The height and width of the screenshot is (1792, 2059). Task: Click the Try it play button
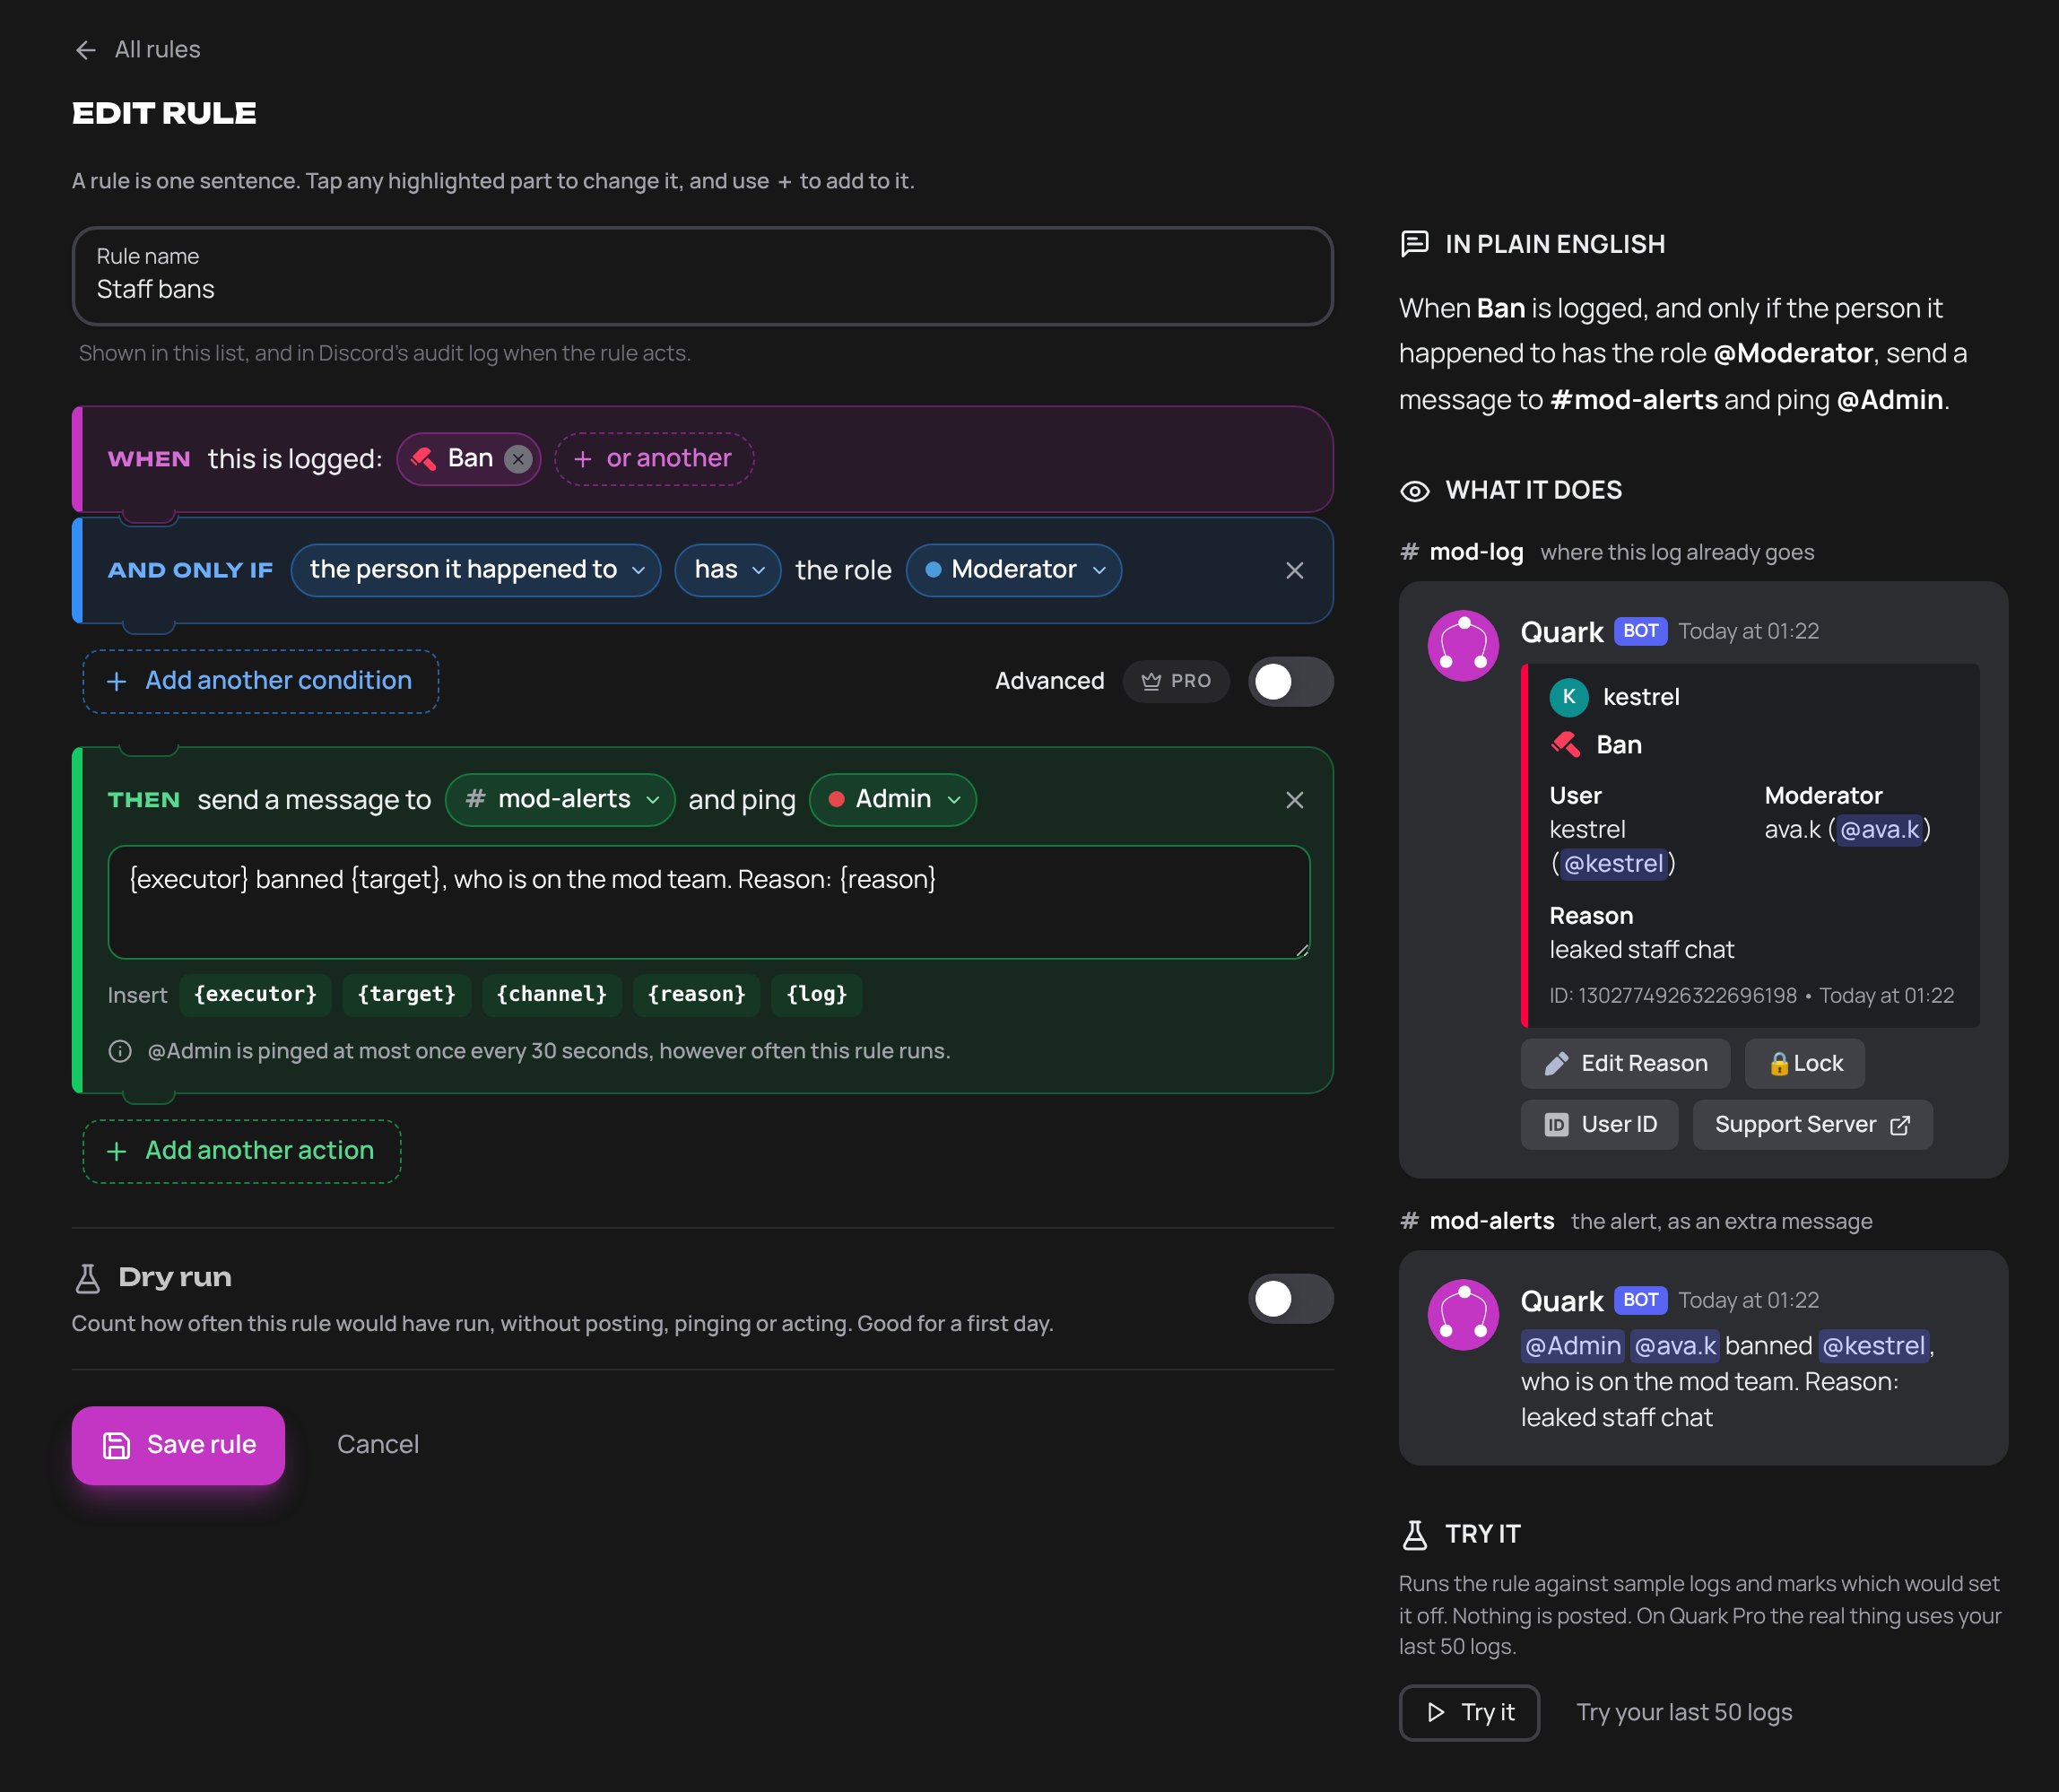pos(1468,1713)
